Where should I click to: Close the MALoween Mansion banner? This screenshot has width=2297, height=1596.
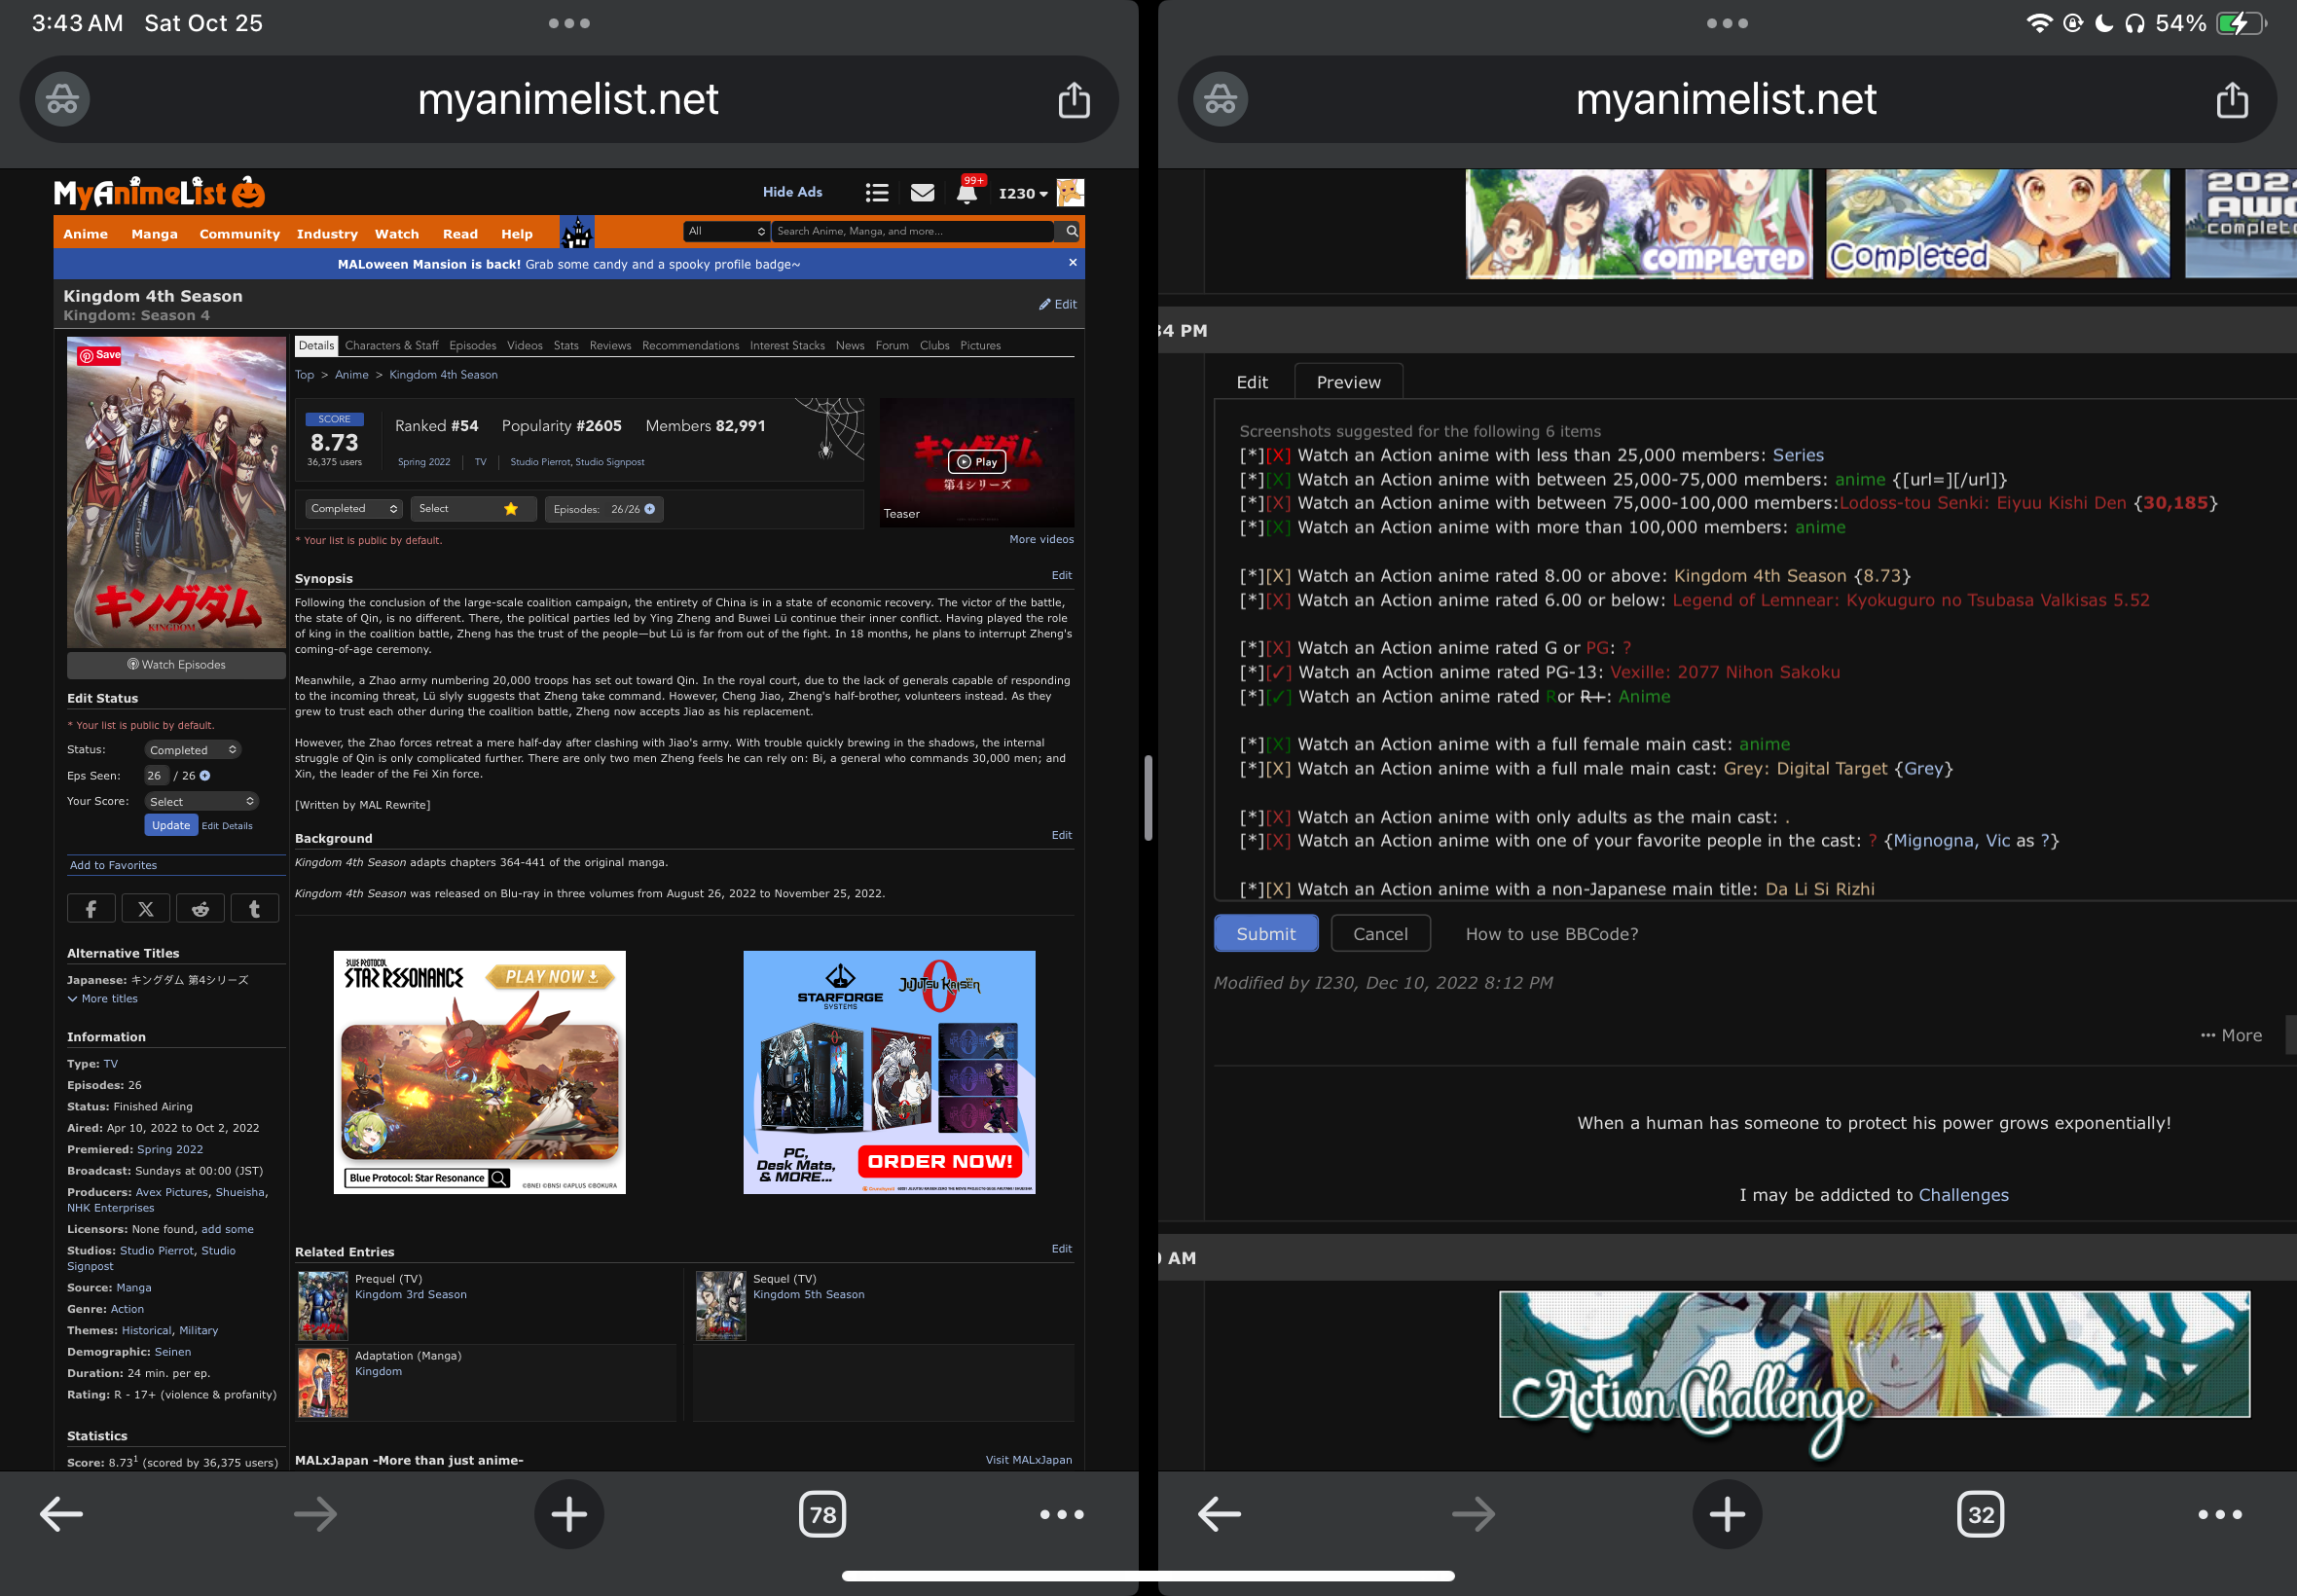coord(1072,263)
